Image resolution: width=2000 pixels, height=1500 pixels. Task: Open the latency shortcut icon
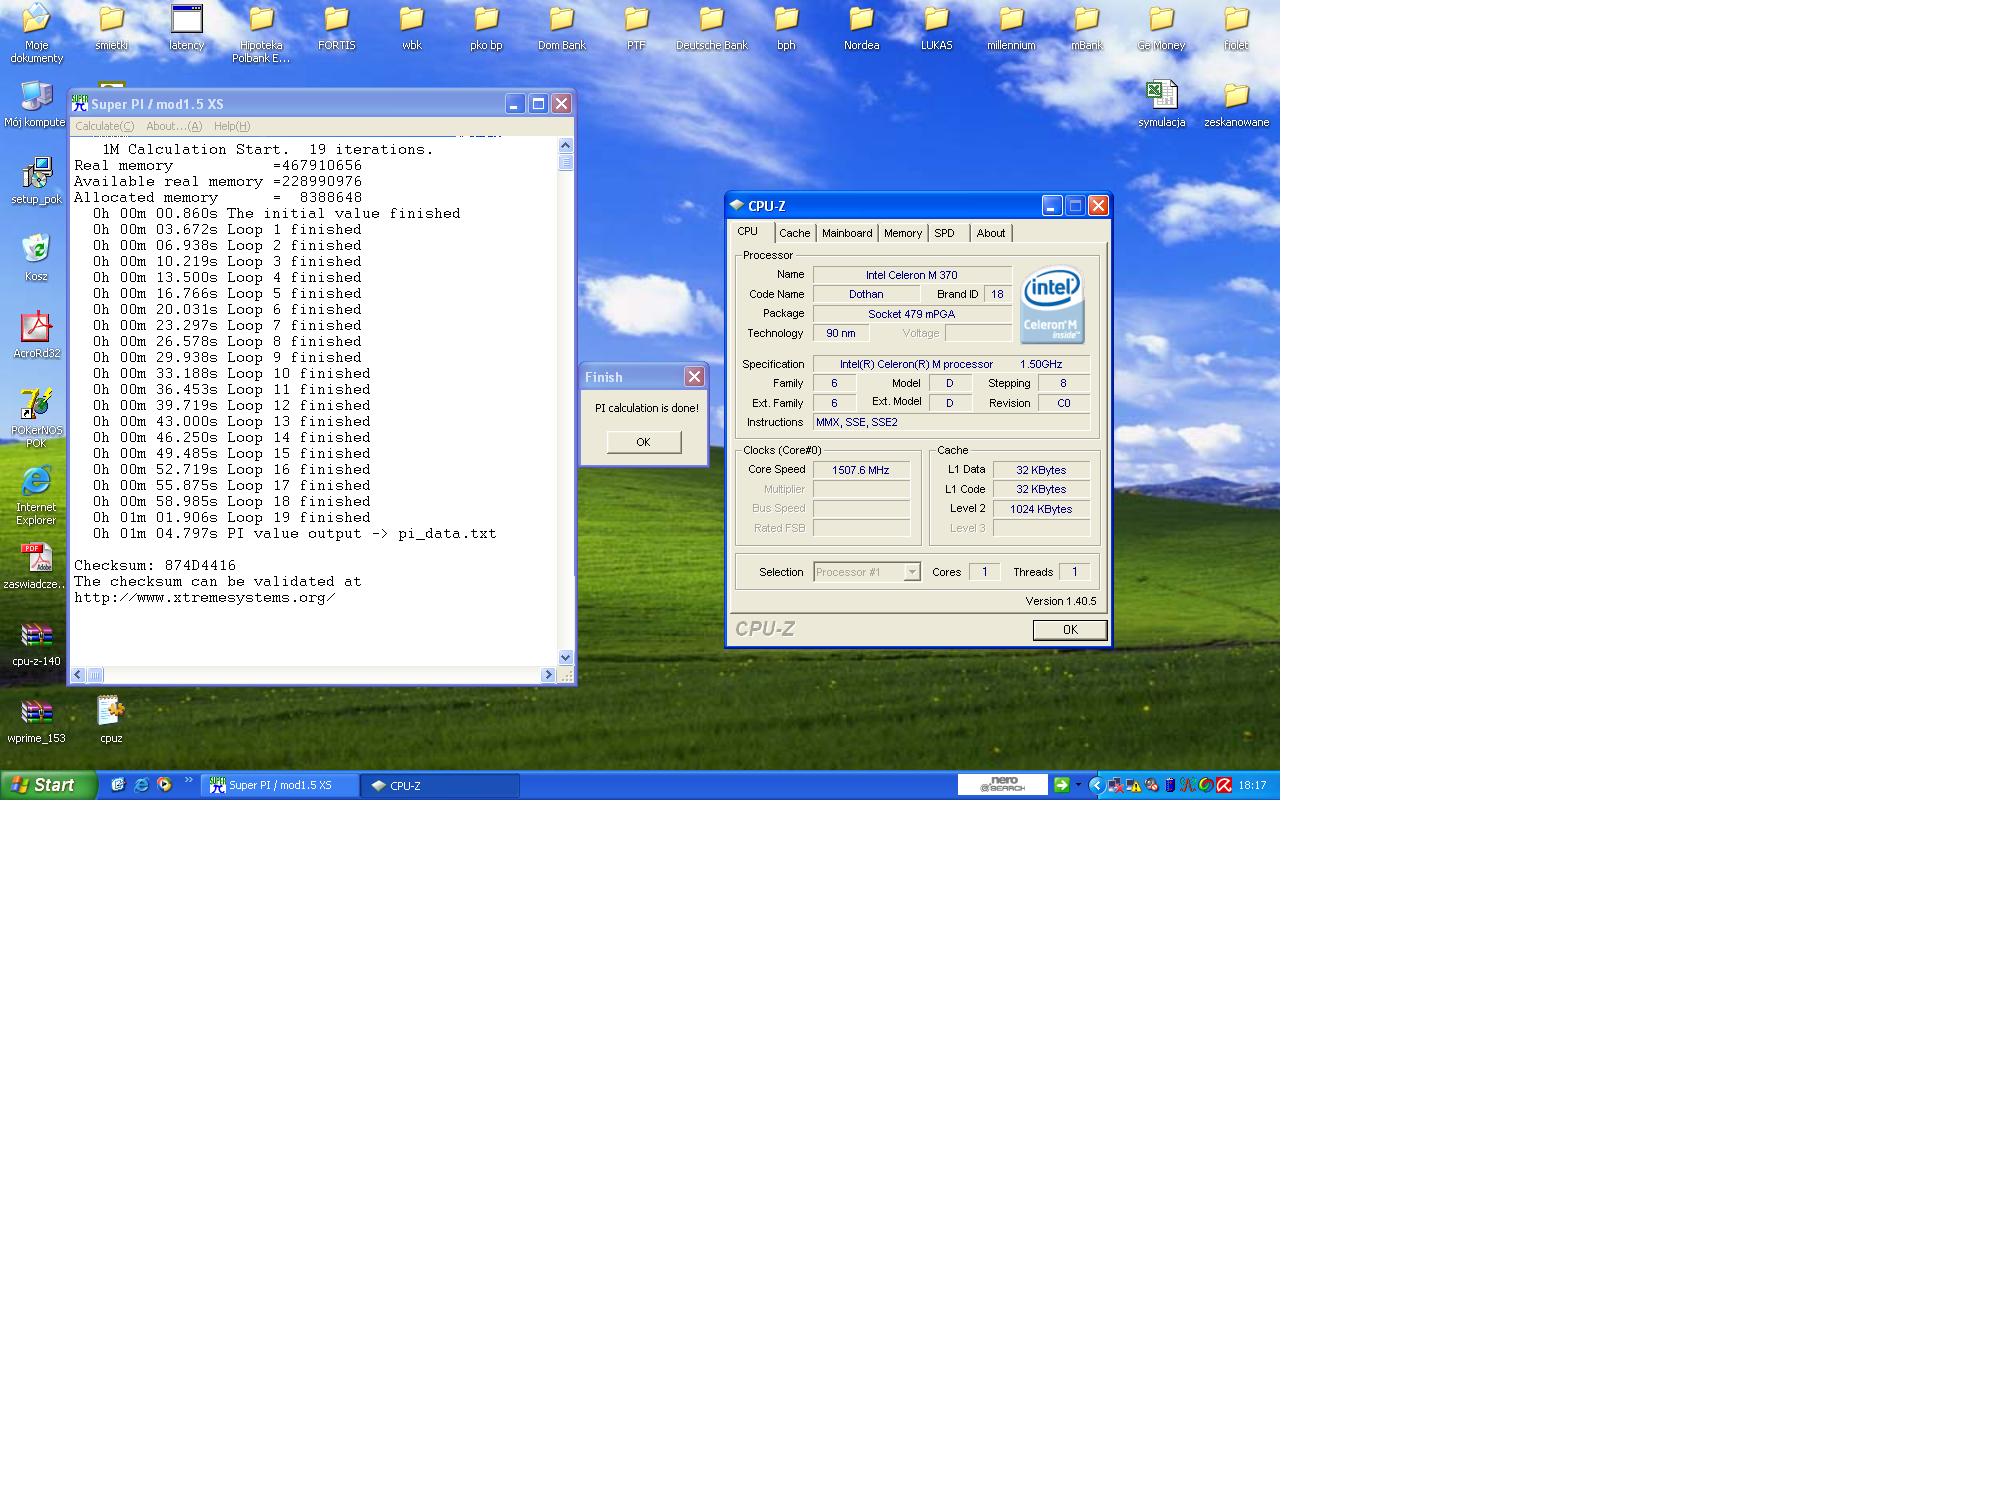(x=187, y=28)
